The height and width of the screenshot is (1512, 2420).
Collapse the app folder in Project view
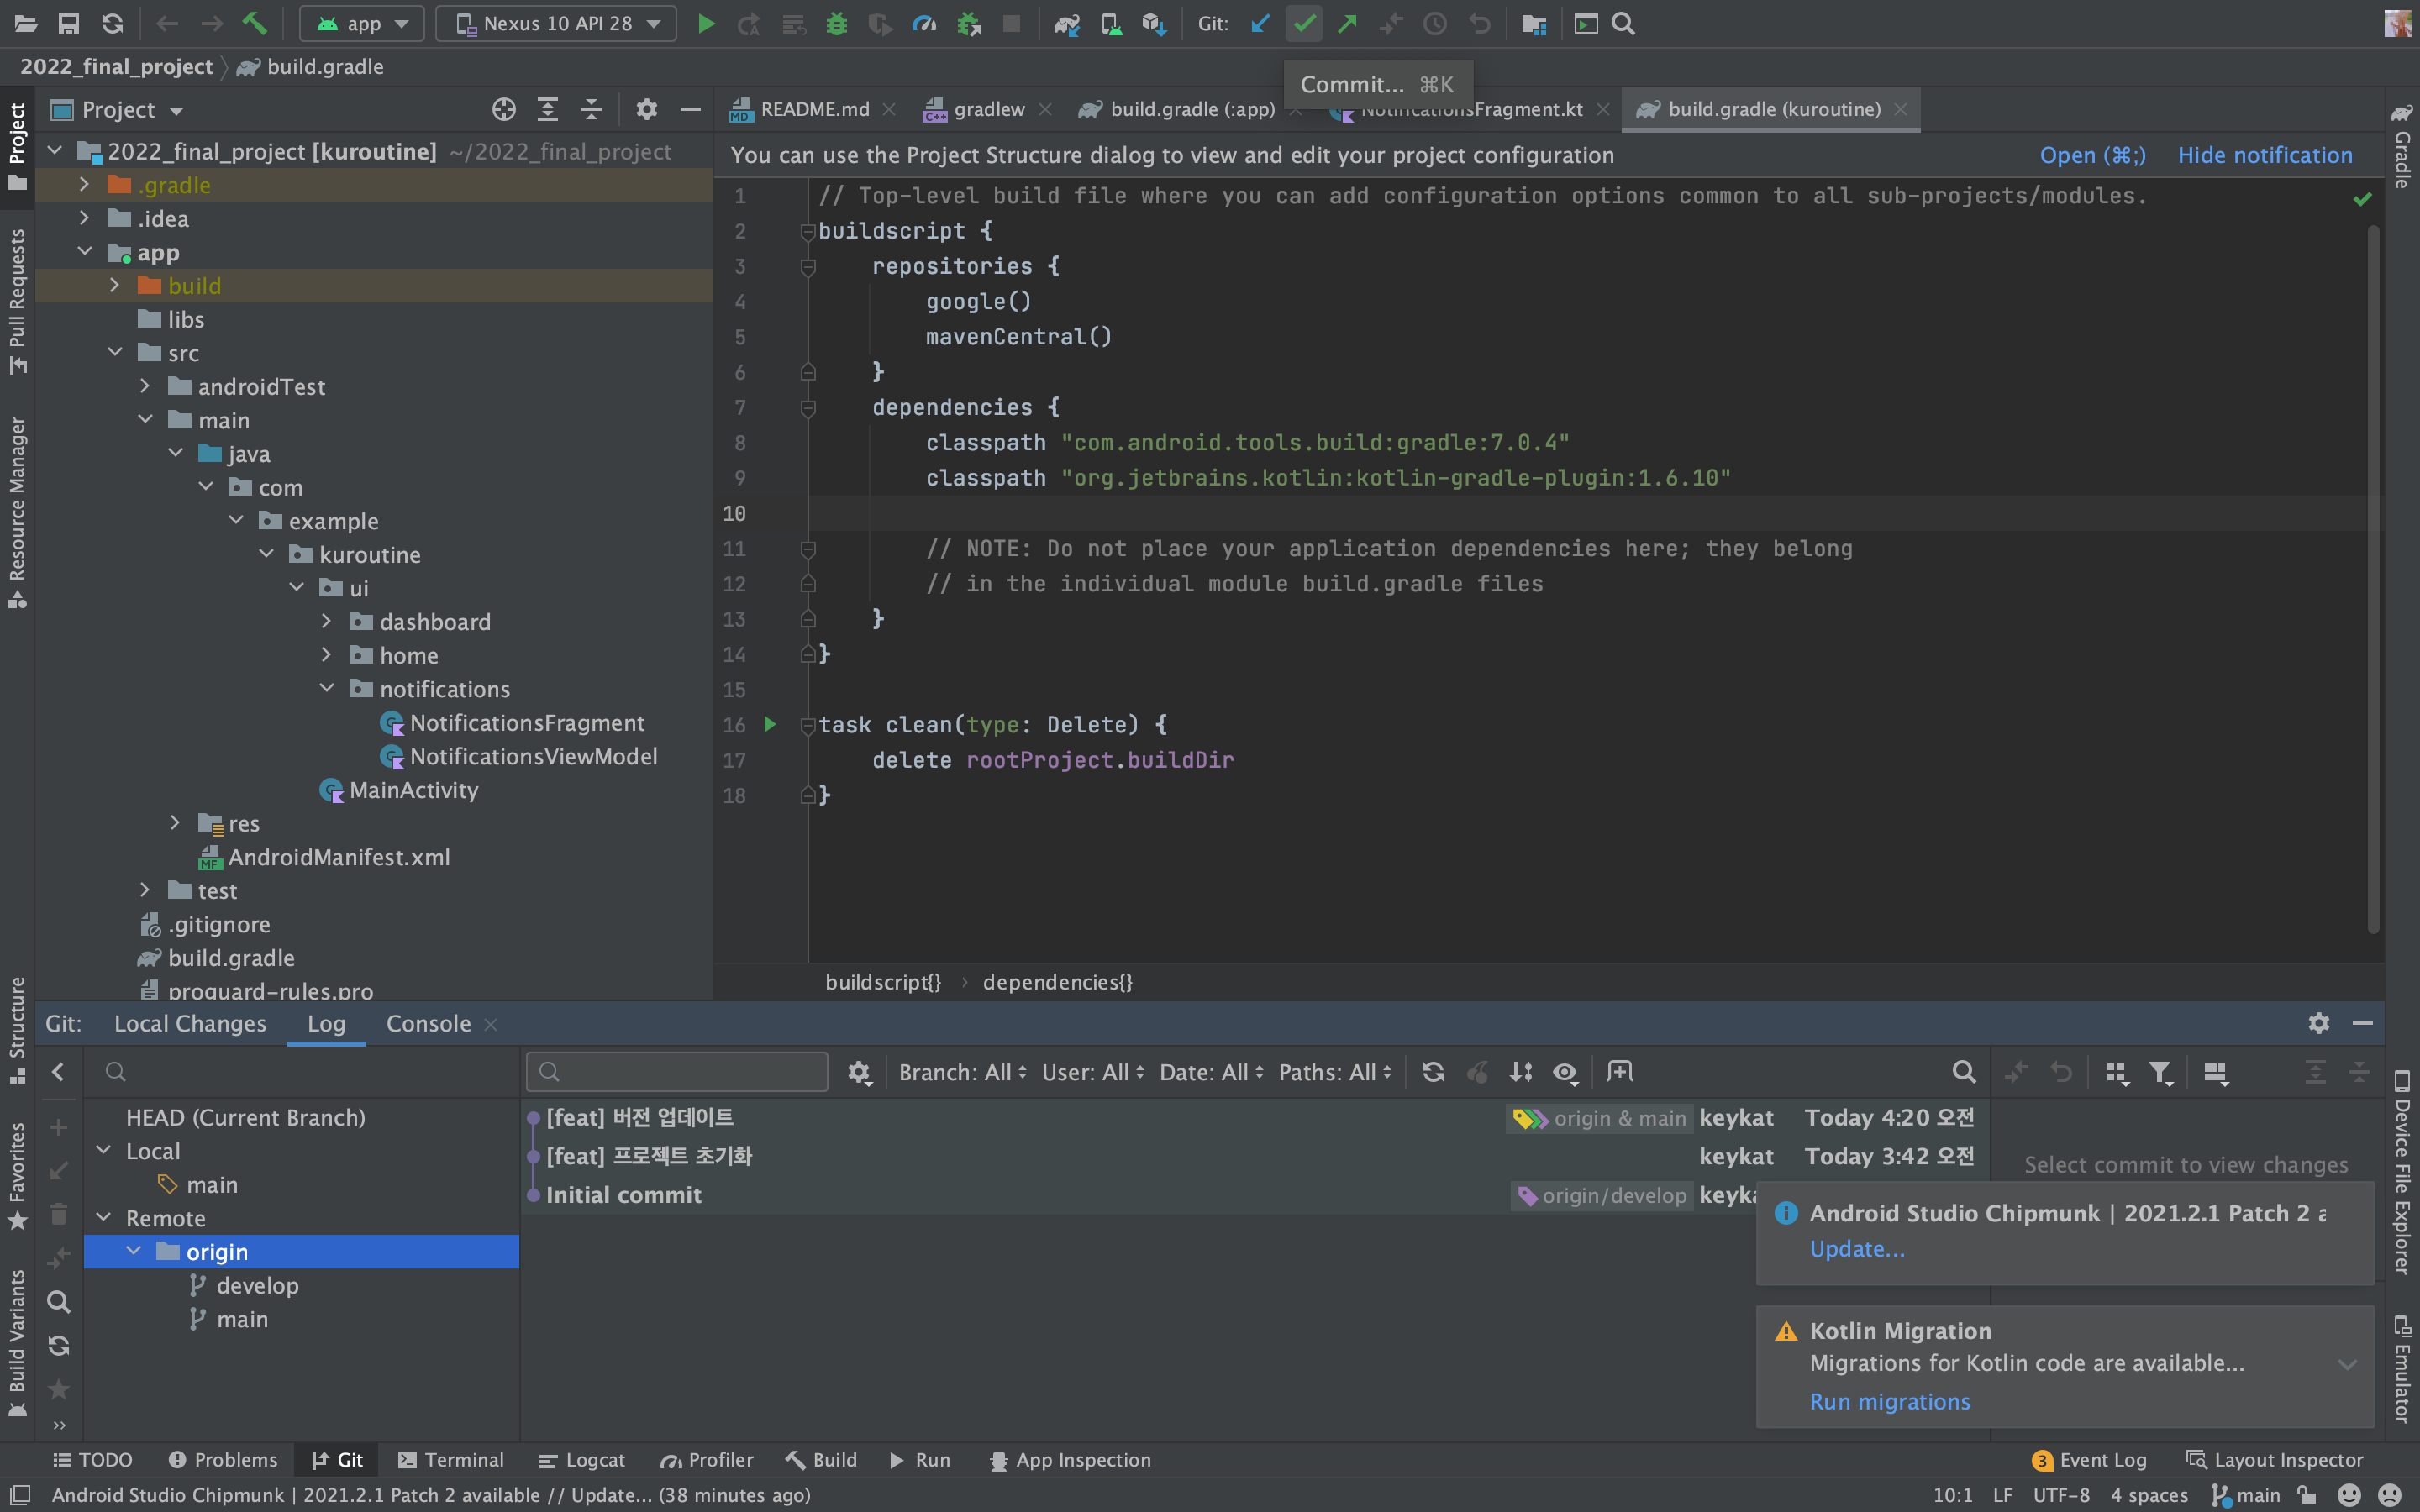coord(85,252)
